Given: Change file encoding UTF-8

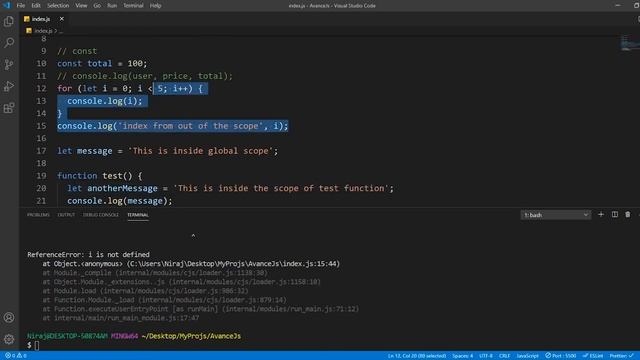Looking at the screenshot, I should [486, 356].
